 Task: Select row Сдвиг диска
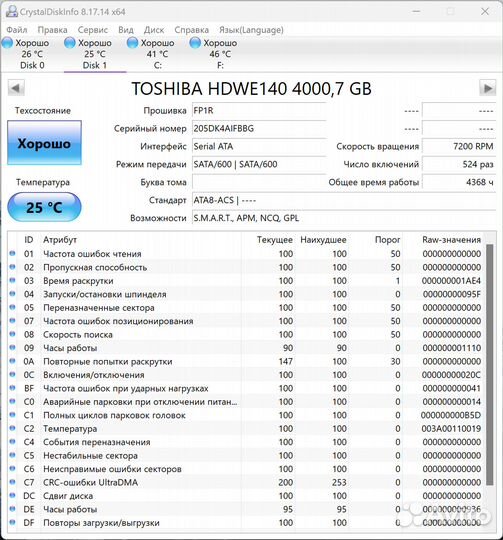(246, 496)
